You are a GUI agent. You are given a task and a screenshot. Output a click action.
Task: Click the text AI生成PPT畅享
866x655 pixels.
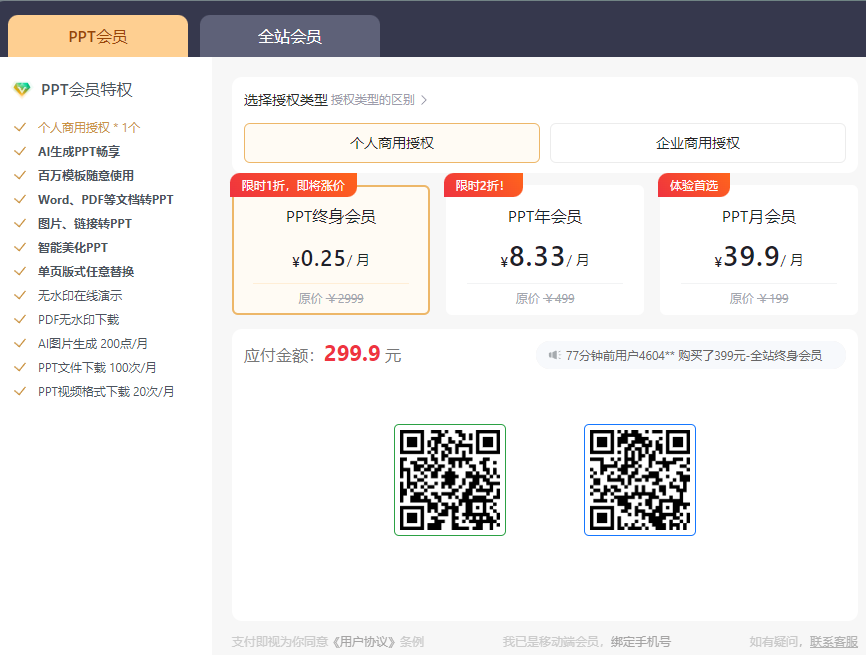click(x=79, y=151)
